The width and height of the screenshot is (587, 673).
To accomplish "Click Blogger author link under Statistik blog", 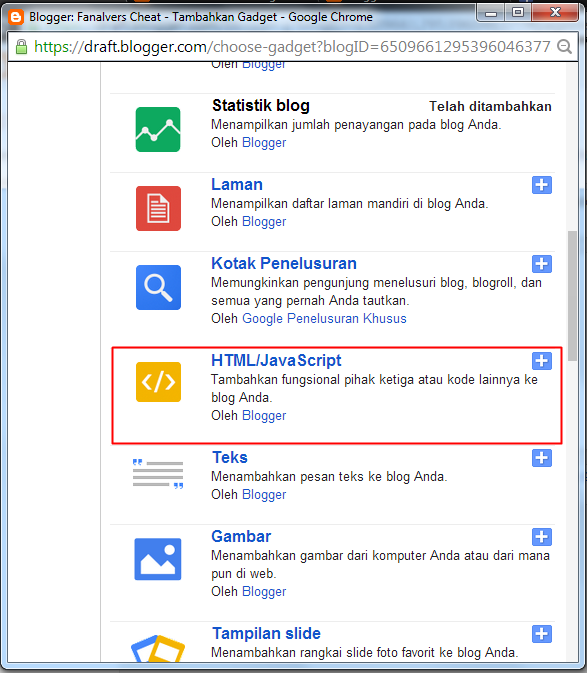I will [x=264, y=142].
